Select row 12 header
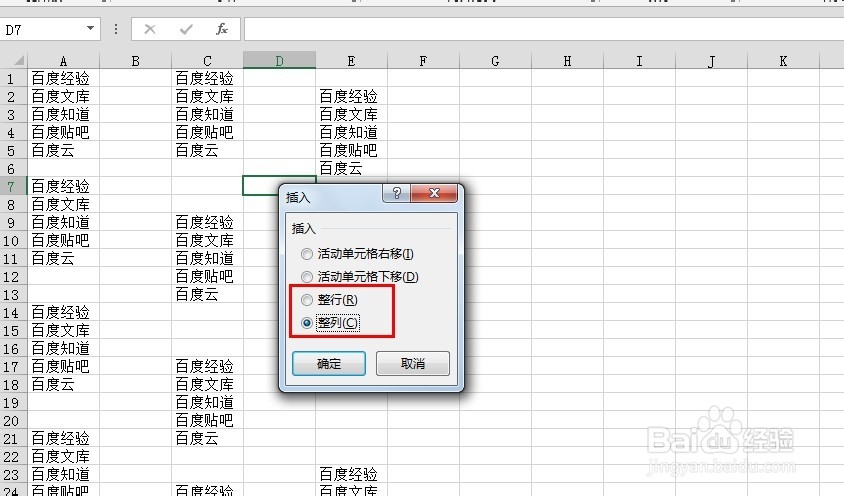Screen dimensions: 844x496 (13, 276)
